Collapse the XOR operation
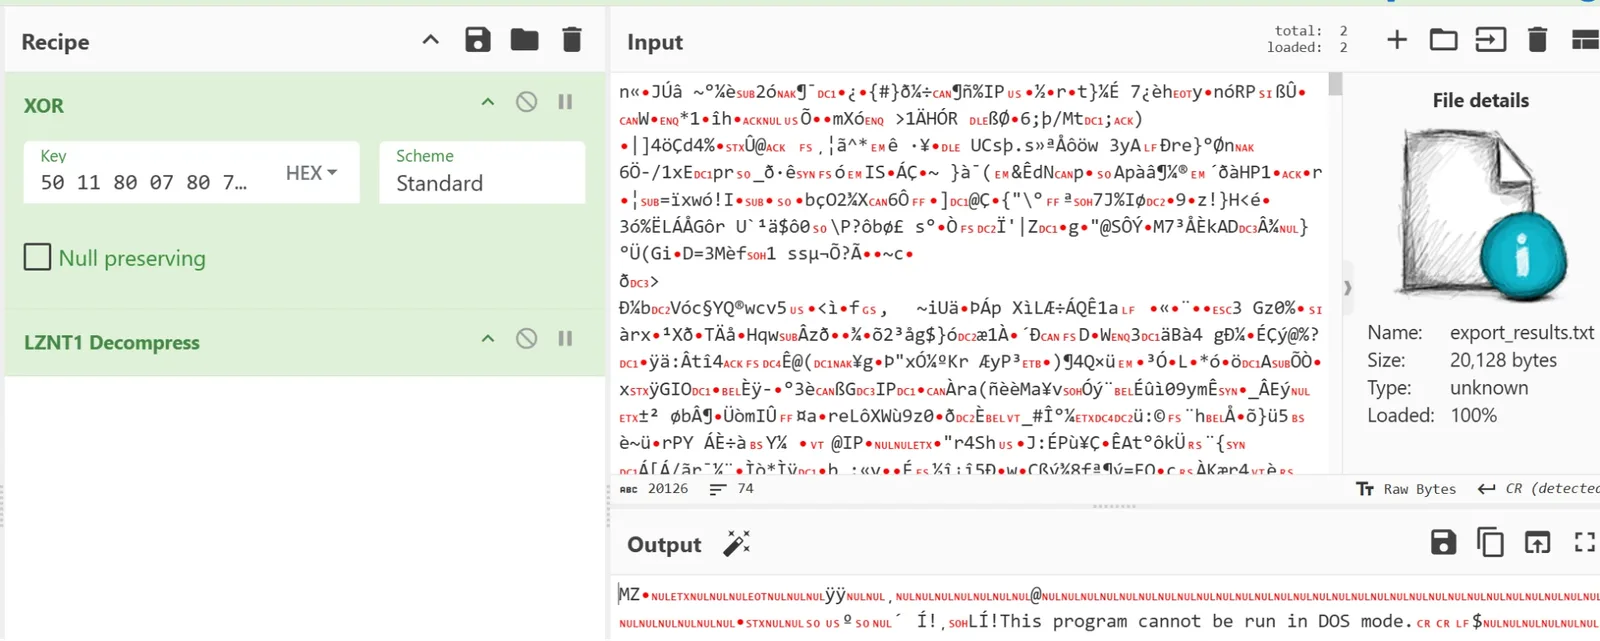 (488, 102)
